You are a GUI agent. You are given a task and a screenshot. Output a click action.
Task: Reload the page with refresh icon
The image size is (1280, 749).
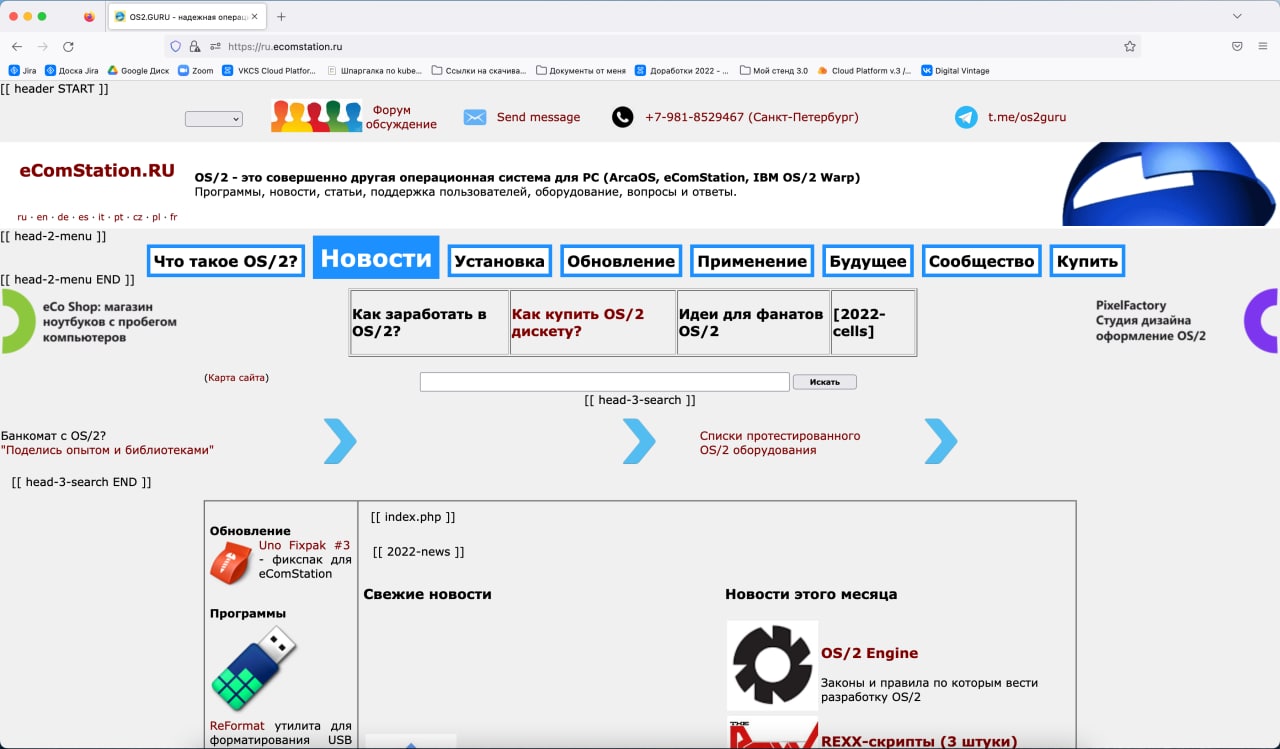[68, 46]
